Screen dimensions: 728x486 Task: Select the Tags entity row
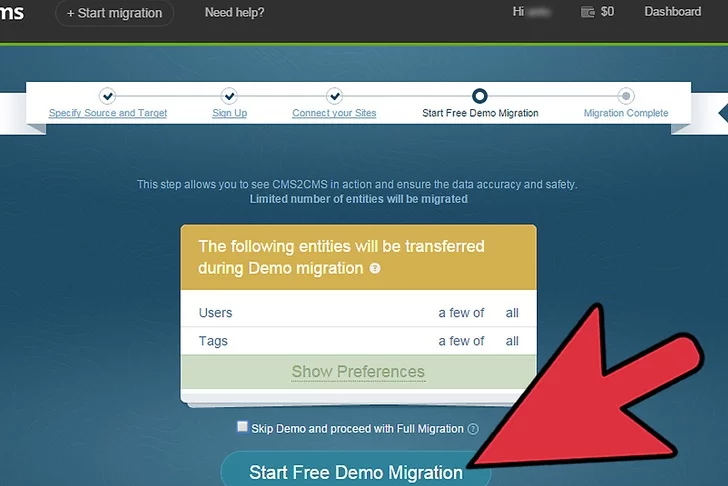[x=358, y=341]
